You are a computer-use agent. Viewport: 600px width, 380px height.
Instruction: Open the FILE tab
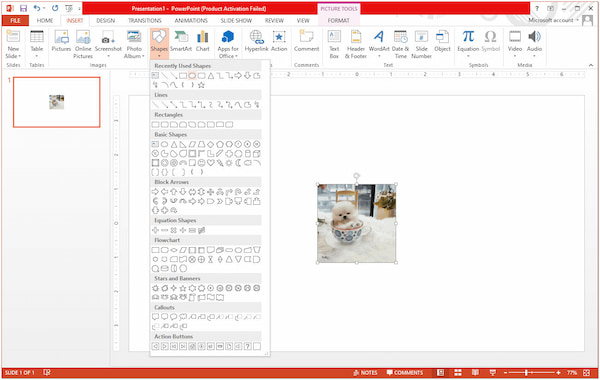point(15,20)
